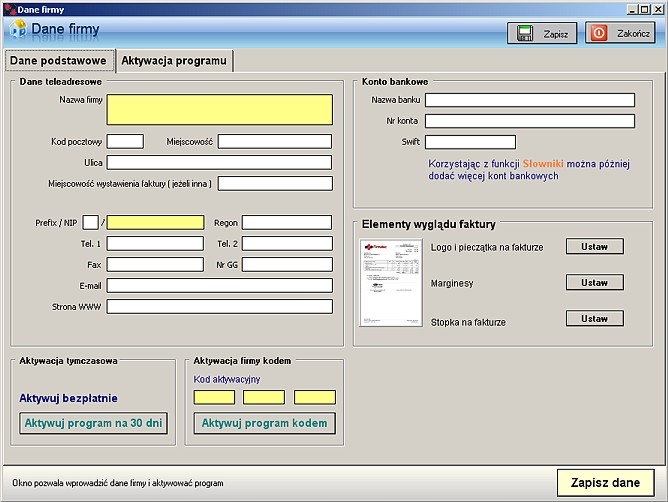This screenshot has width=668, height=502.
Task: Click the Zapisz save button with disk icon
Action: (x=541, y=33)
